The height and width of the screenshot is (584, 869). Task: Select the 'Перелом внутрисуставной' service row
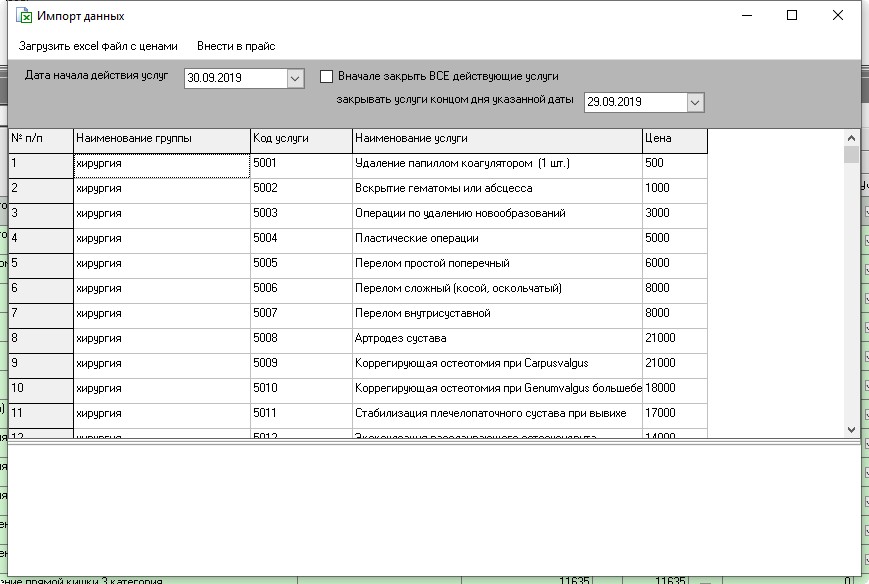(490, 313)
